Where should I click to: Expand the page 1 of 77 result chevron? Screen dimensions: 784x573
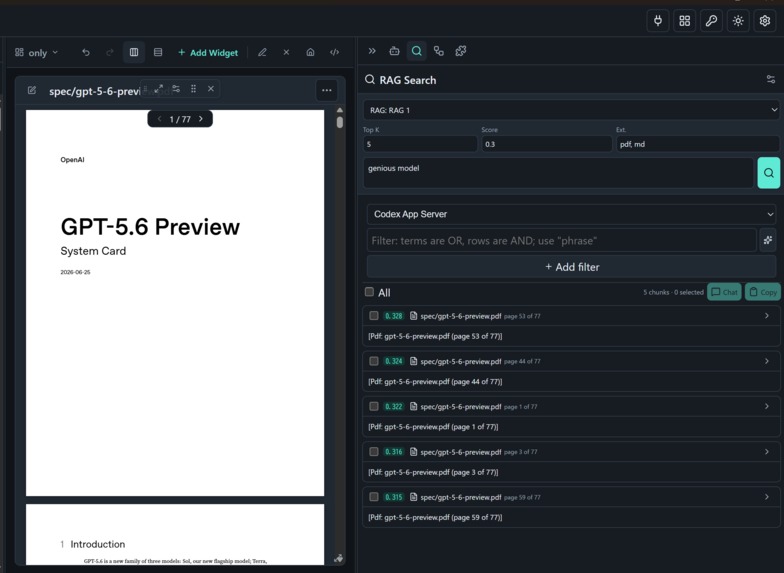click(767, 406)
